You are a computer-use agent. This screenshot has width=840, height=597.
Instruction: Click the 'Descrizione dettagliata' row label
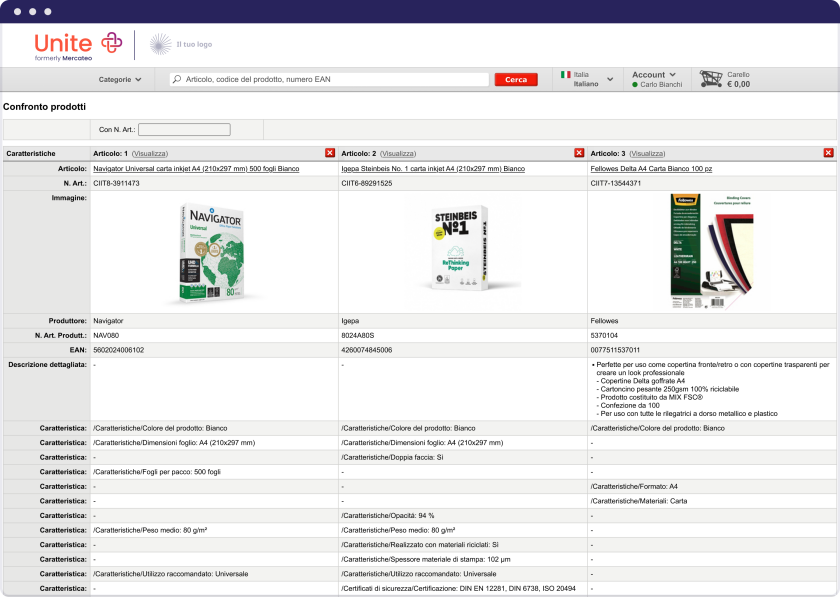(x=47, y=364)
